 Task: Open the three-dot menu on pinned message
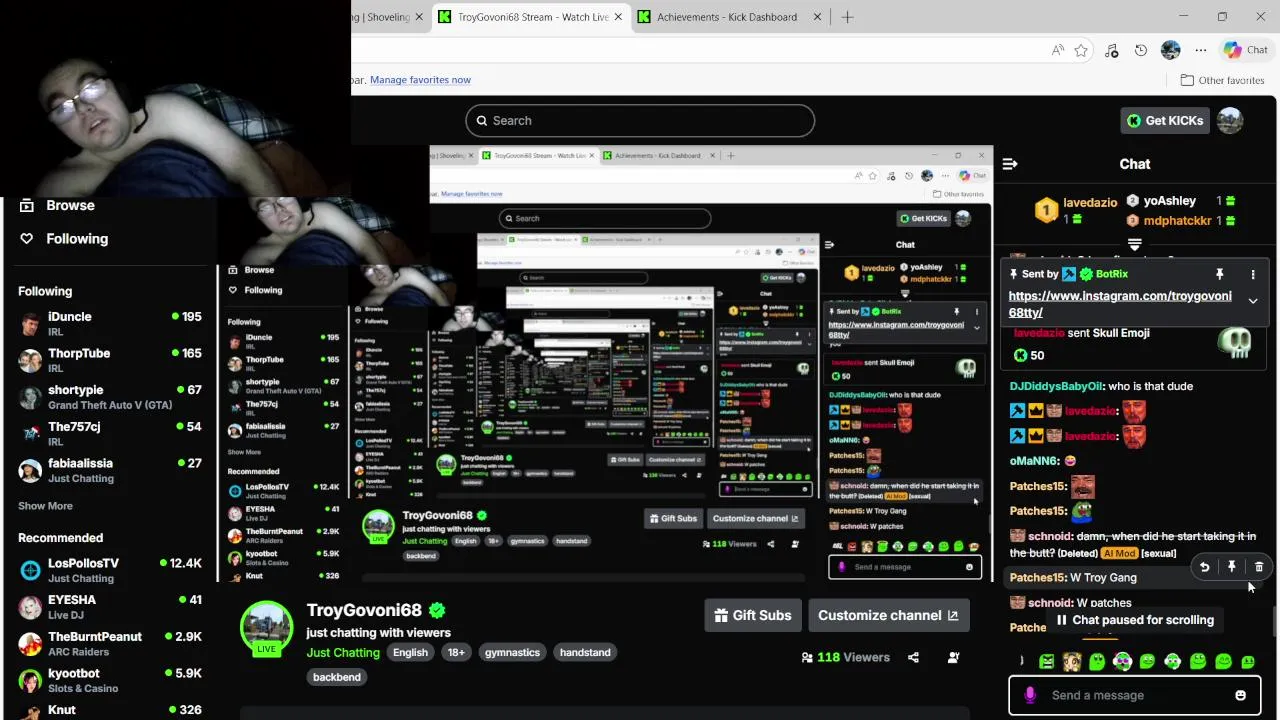(1253, 274)
